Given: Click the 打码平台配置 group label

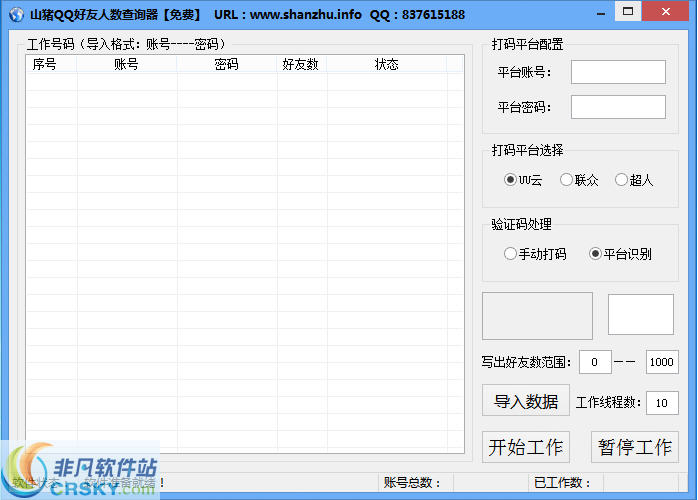Looking at the screenshot, I should pyautogui.click(x=528, y=45).
